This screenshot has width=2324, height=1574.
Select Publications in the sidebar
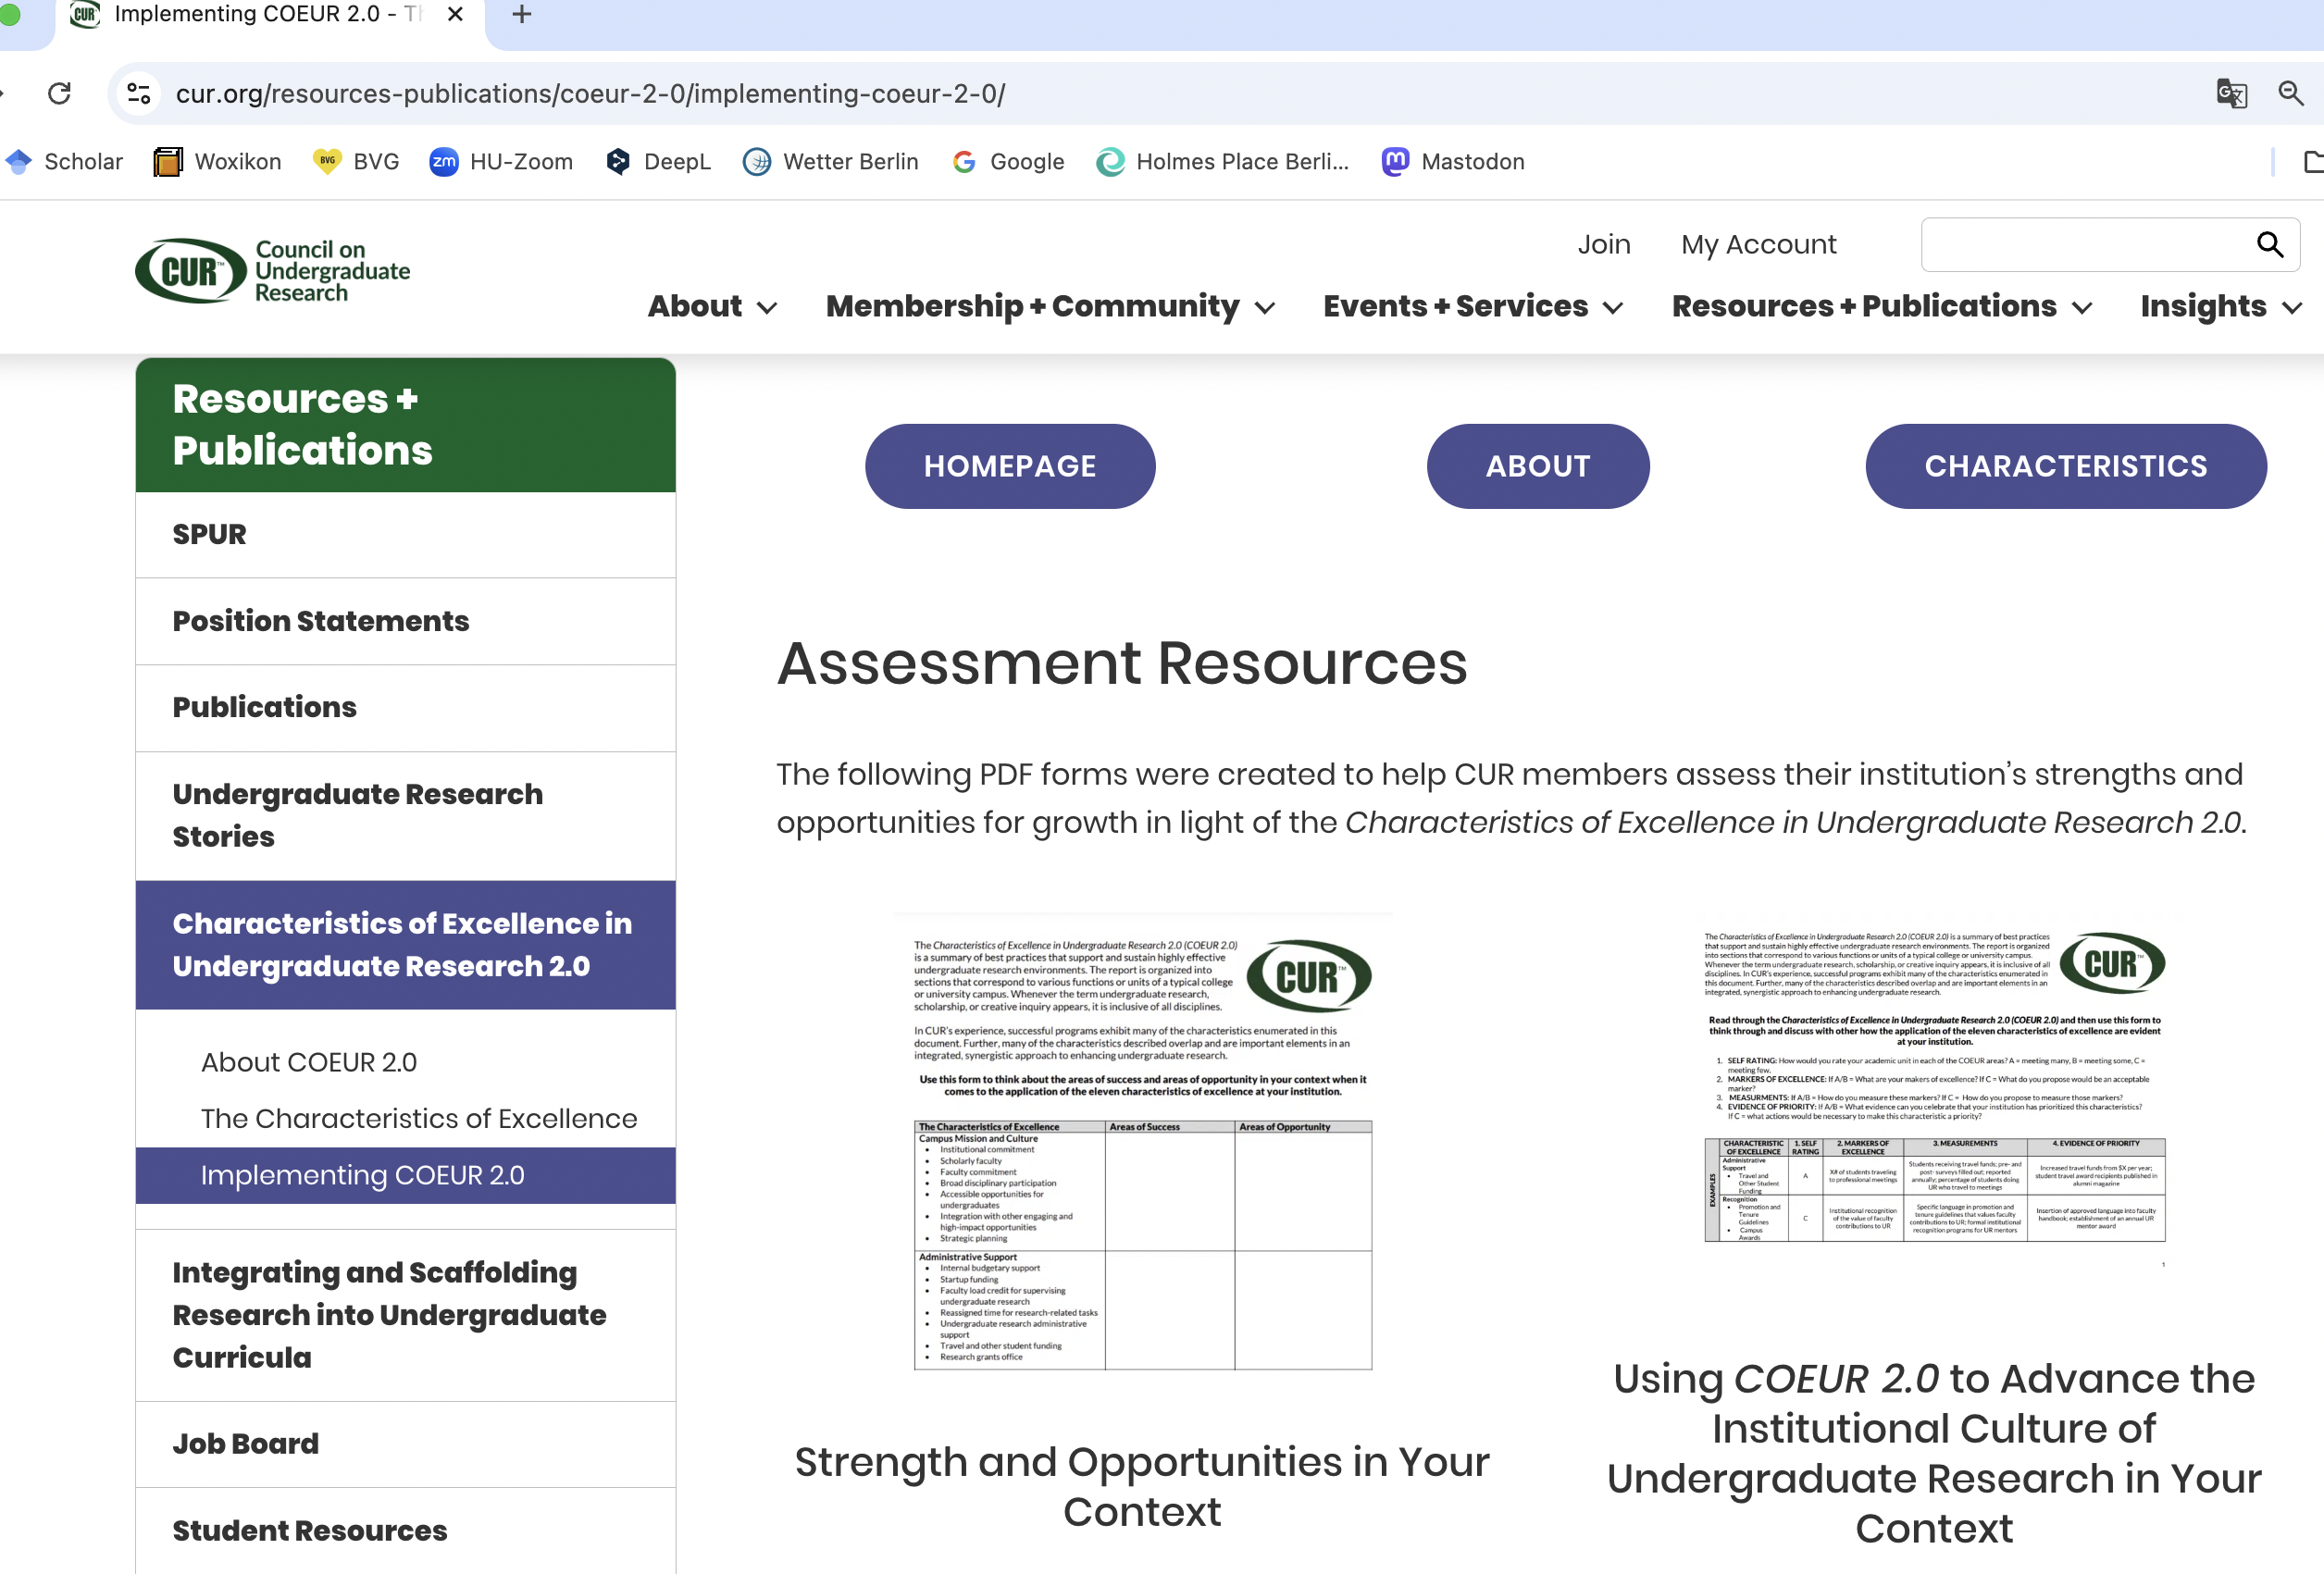[x=405, y=707]
